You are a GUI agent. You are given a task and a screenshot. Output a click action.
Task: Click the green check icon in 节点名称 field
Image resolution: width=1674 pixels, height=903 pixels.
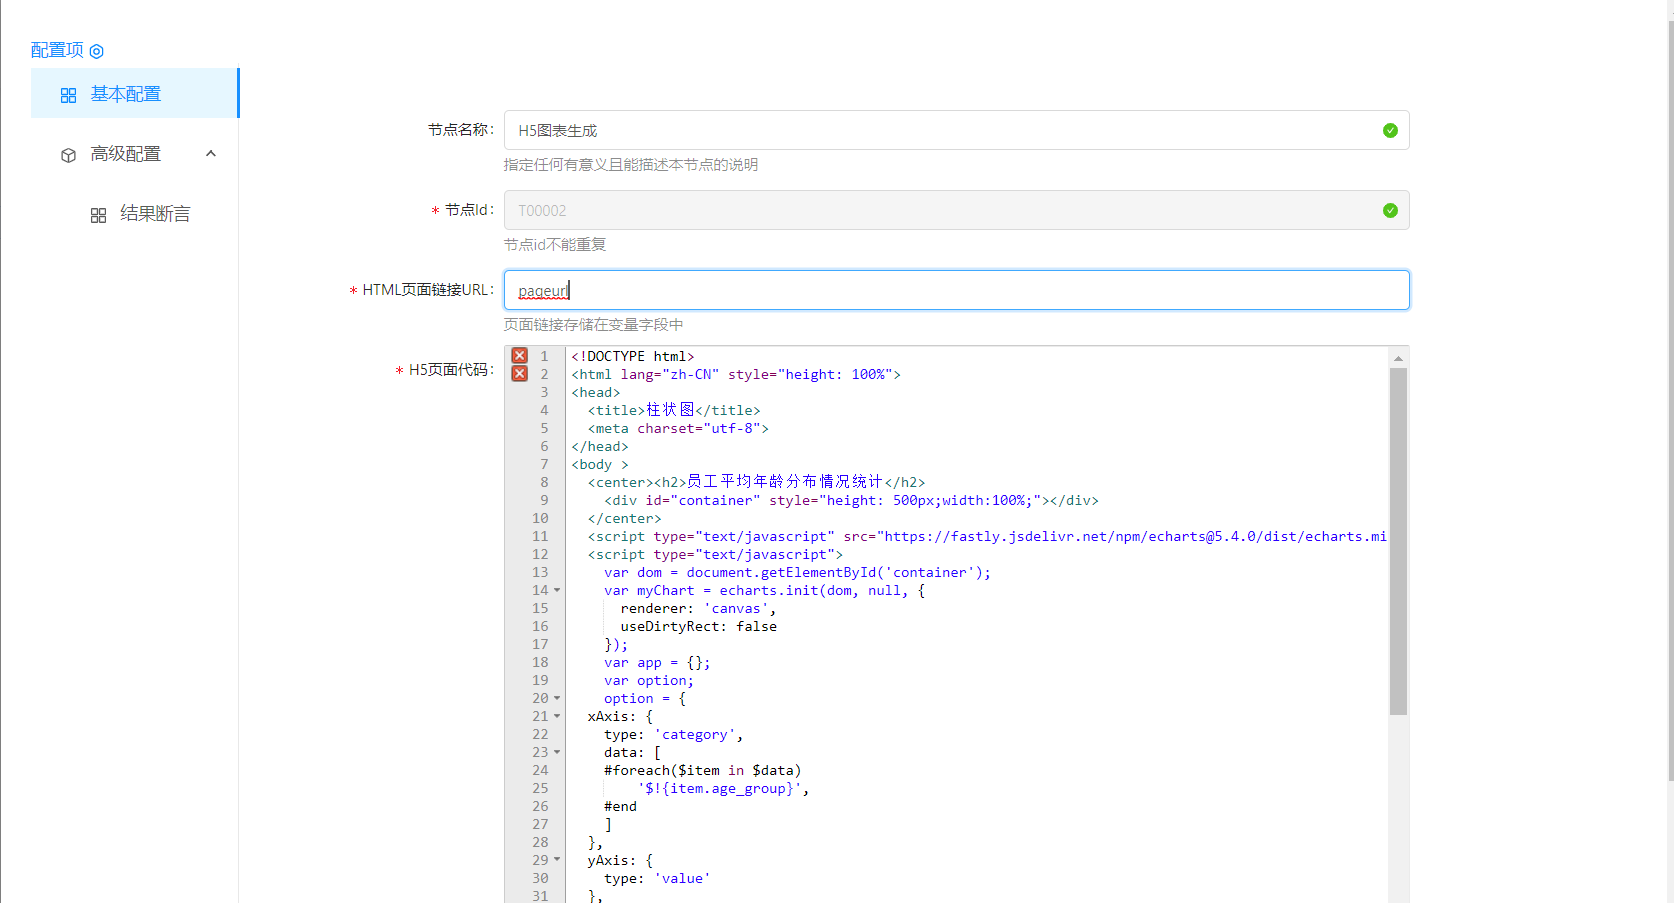pyautogui.click(x=1389, y=130)
